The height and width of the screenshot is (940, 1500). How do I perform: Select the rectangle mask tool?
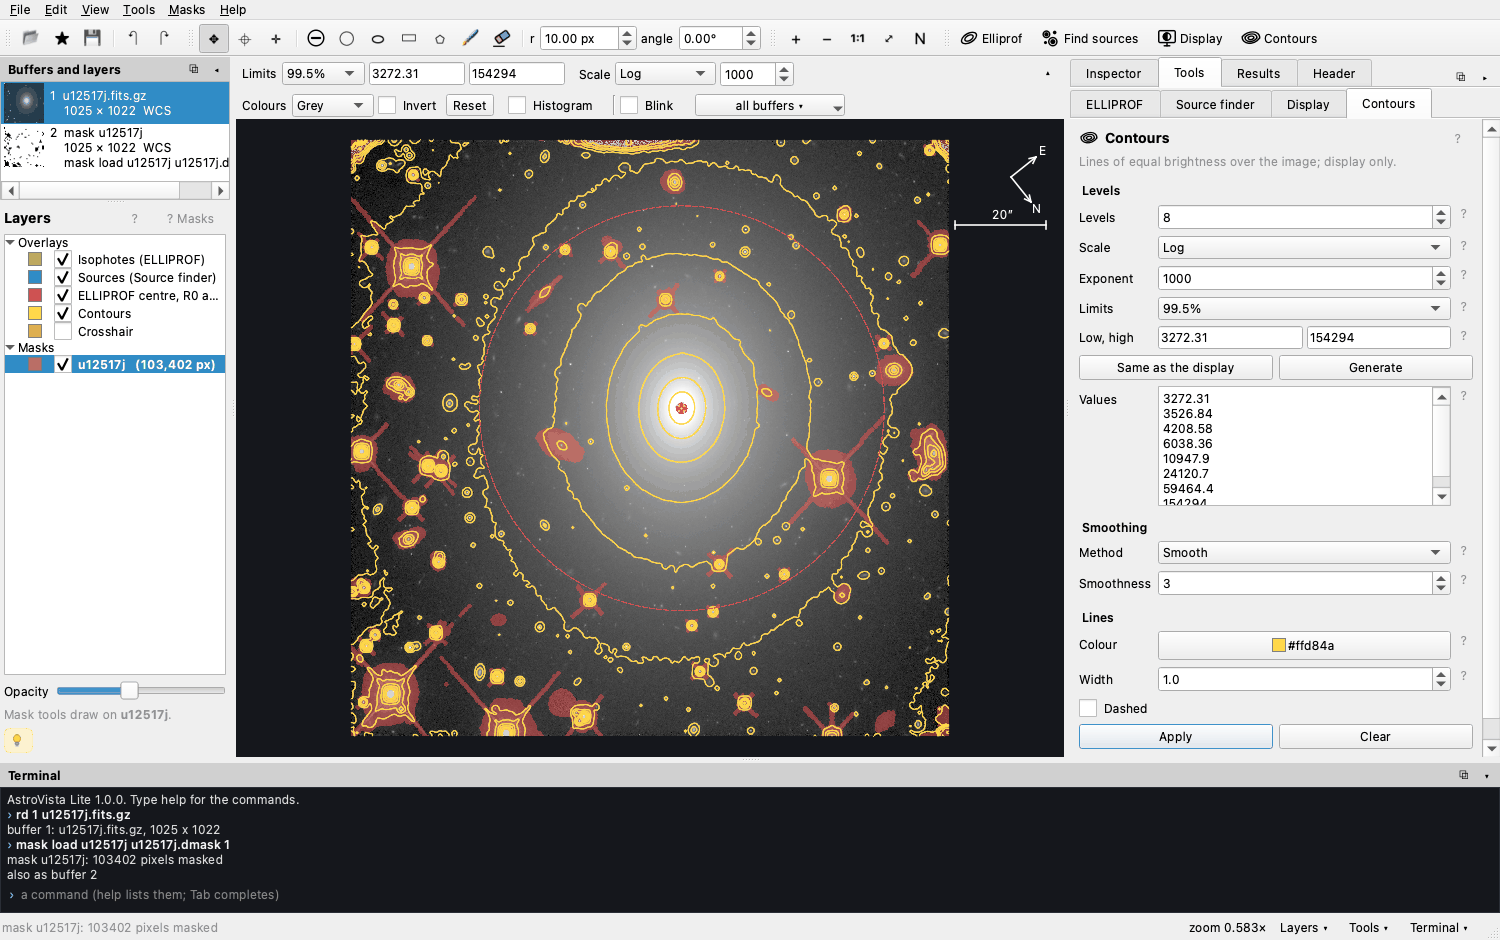pos(409,39)
